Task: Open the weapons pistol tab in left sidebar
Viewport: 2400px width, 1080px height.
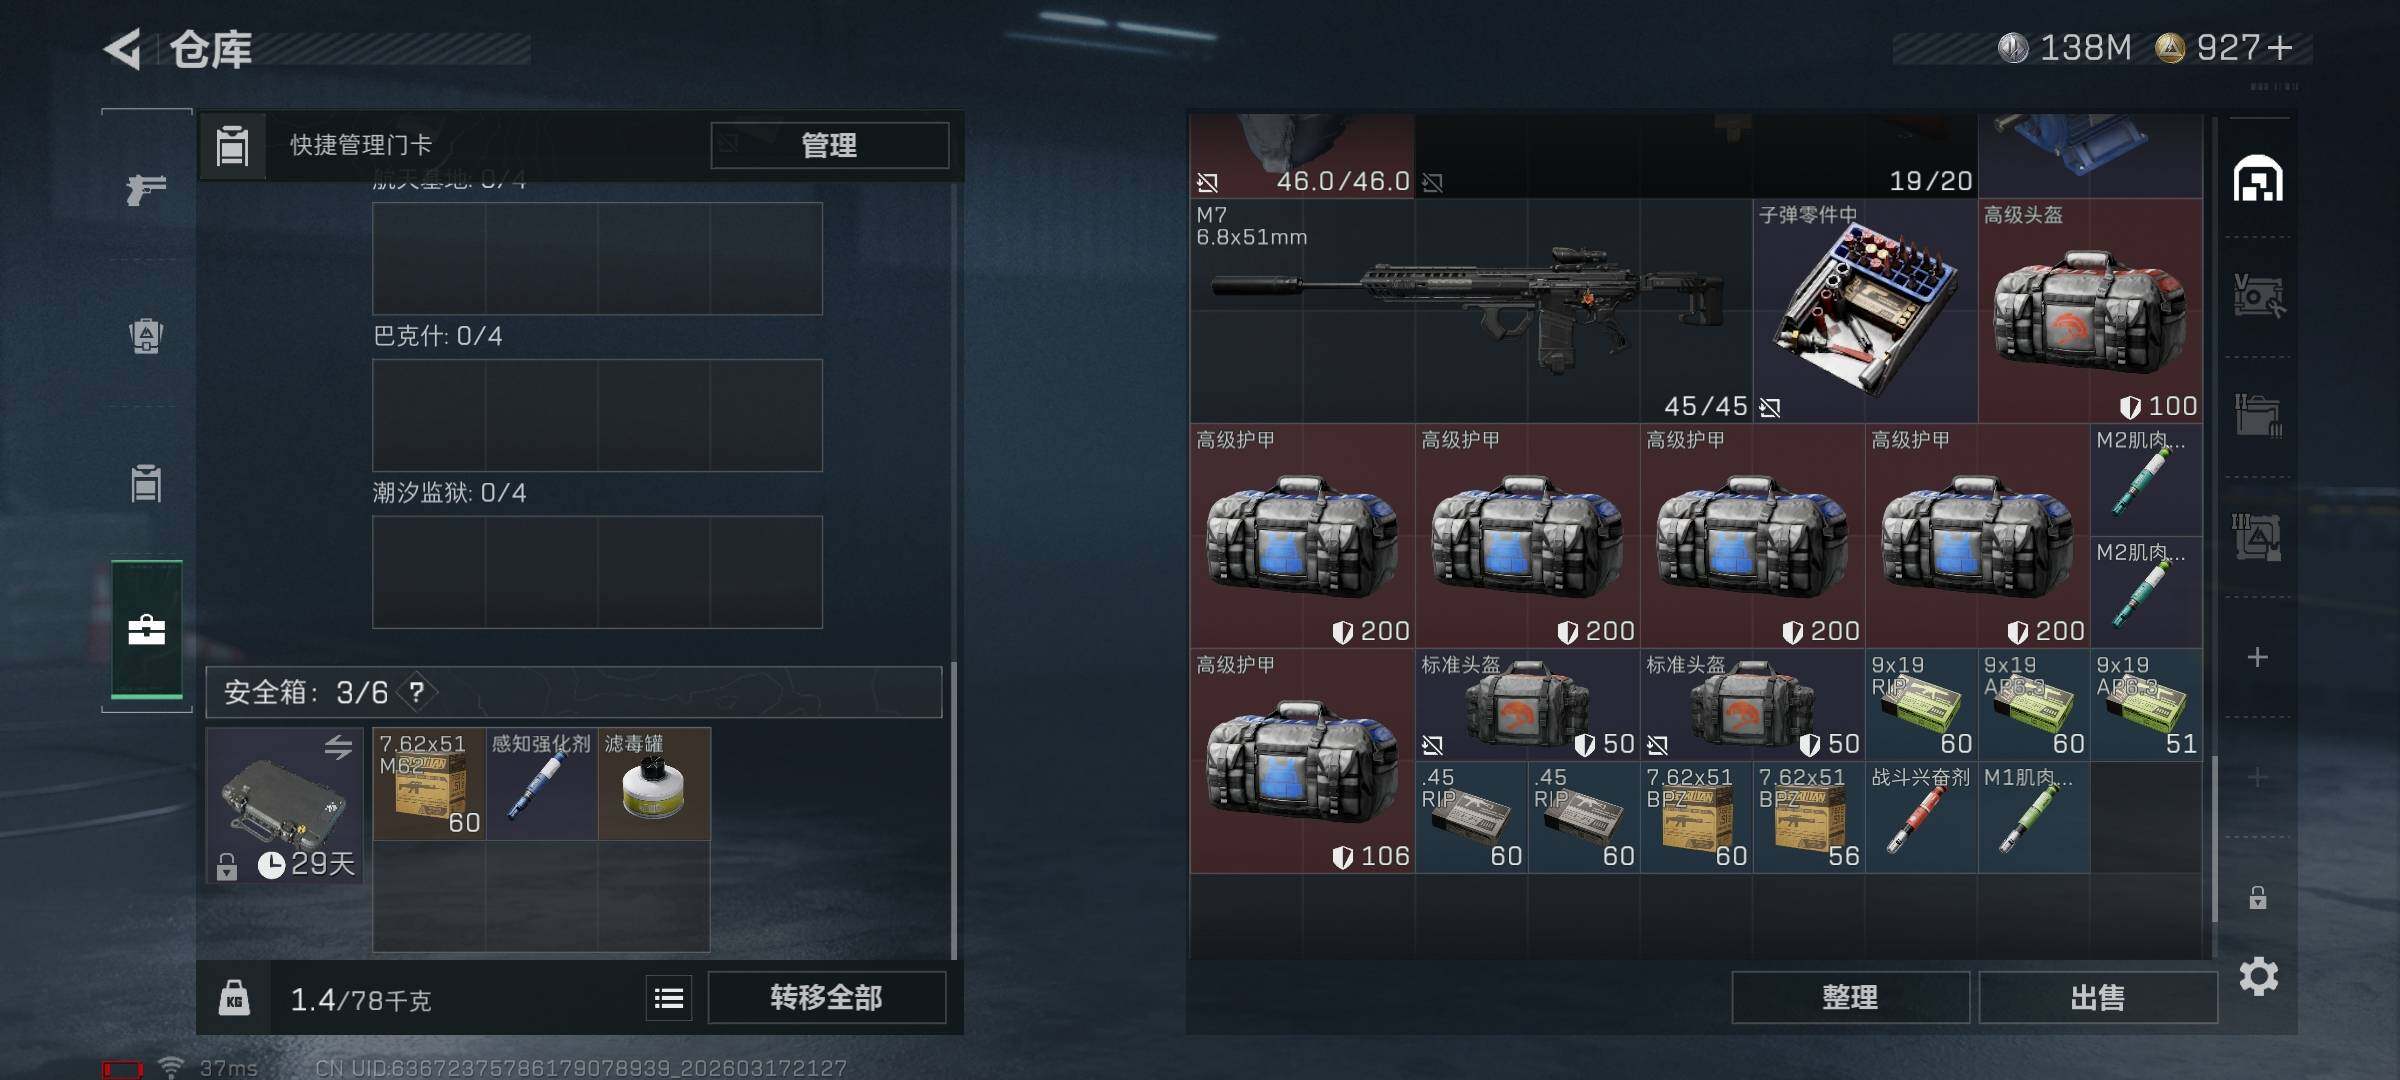Action: 146,188
